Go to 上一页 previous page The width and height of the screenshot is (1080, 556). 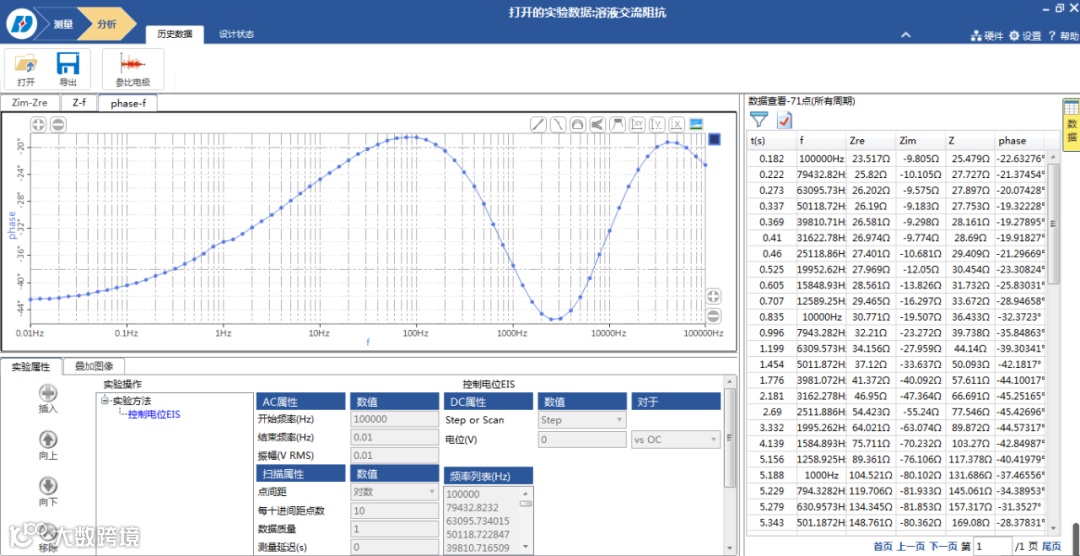click(x=911, y=546)
